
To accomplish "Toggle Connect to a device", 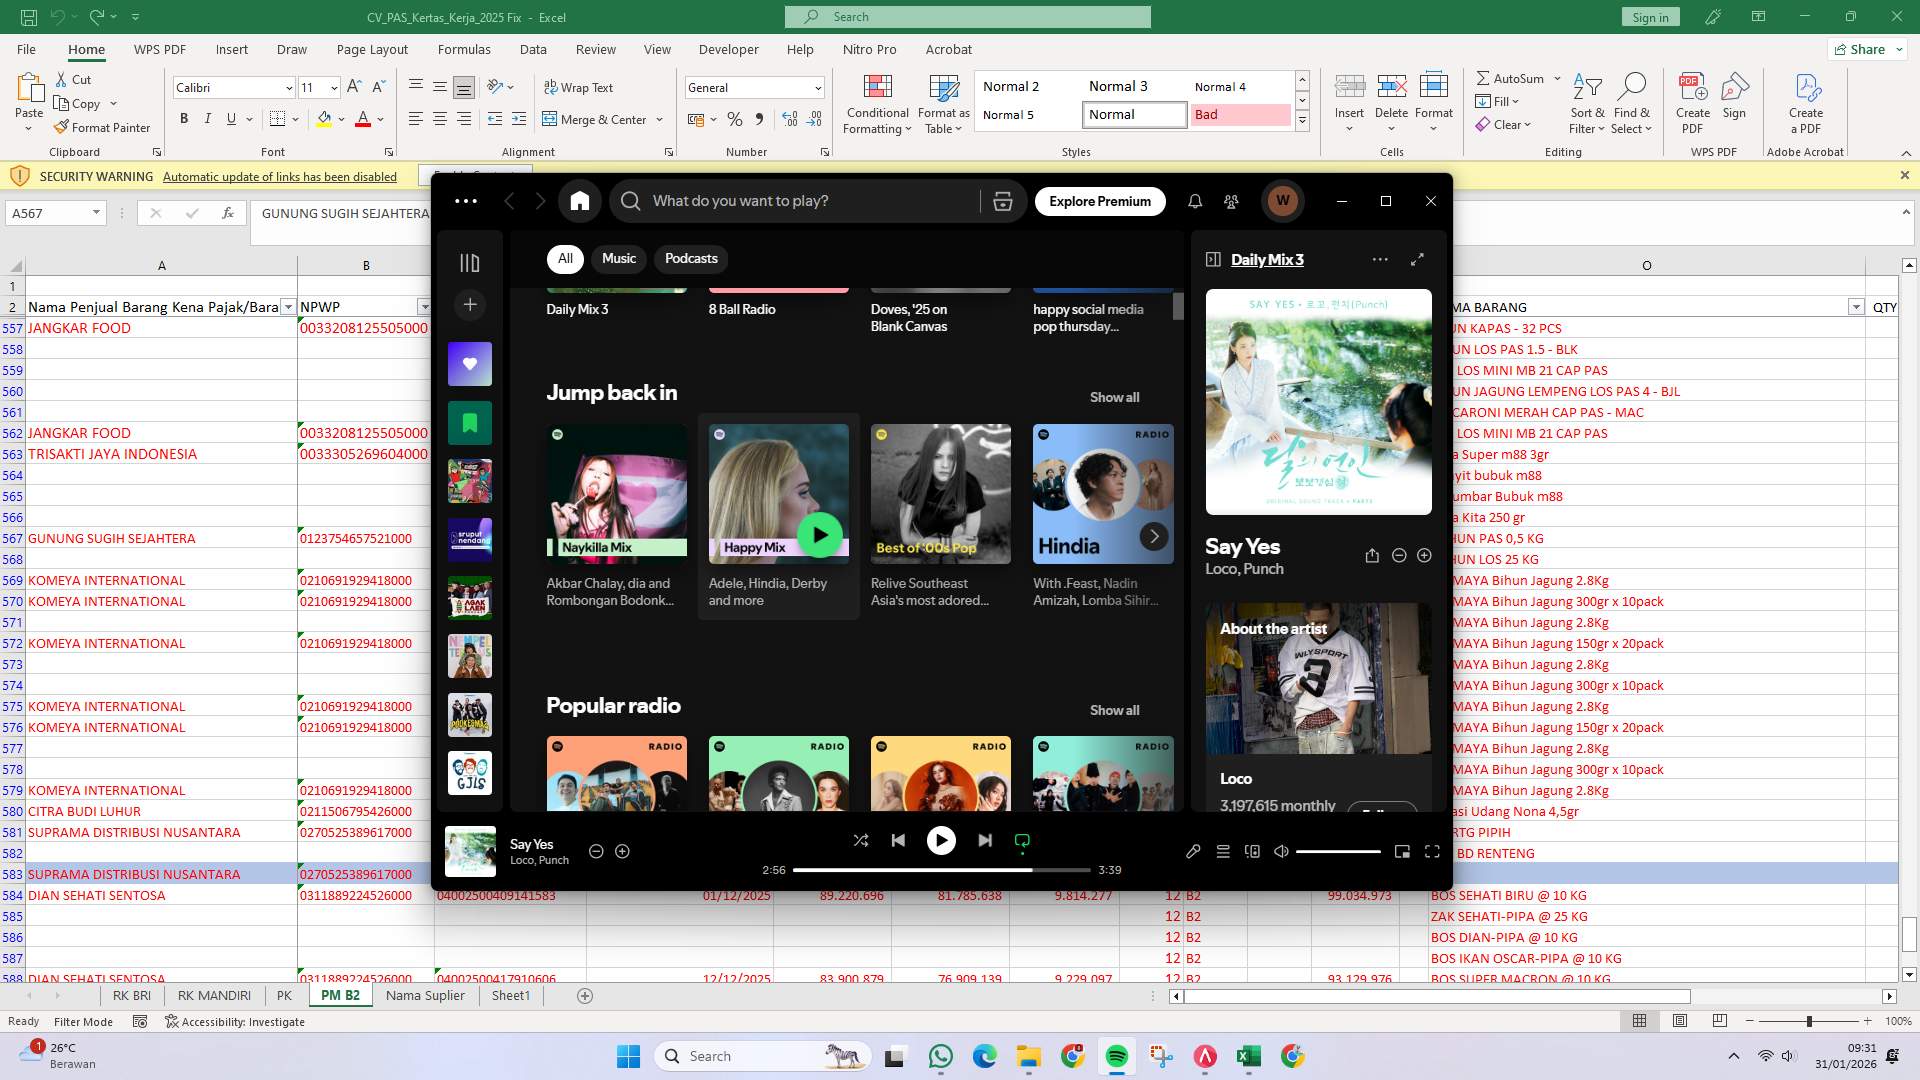I will point(1252,852).
